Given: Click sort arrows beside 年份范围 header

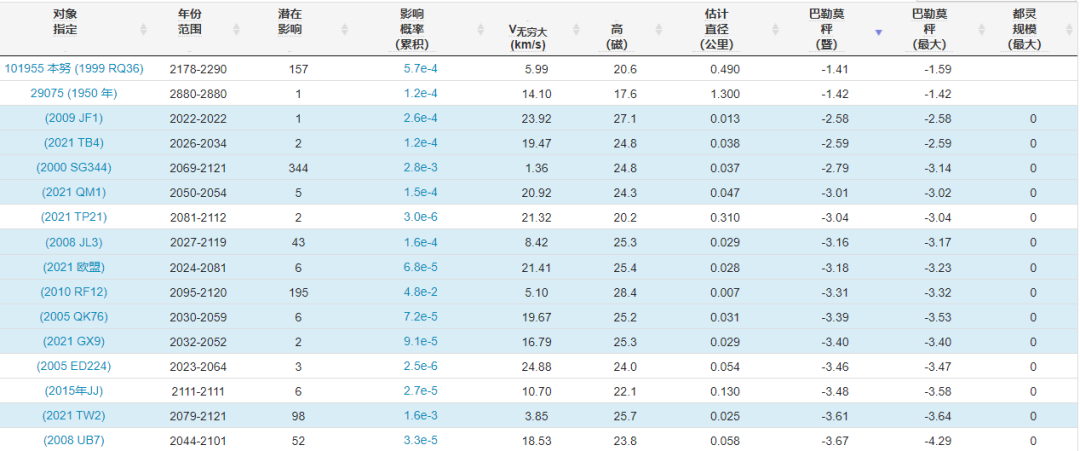Looking at the screenshot, I should [x=236, y=30].
